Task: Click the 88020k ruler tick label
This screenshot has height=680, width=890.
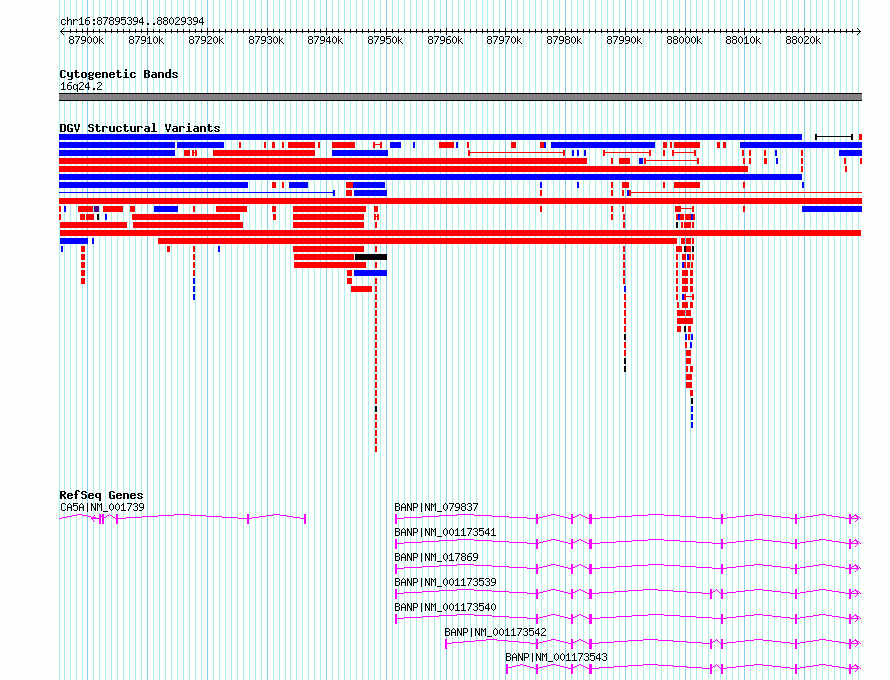Action: 803,40
